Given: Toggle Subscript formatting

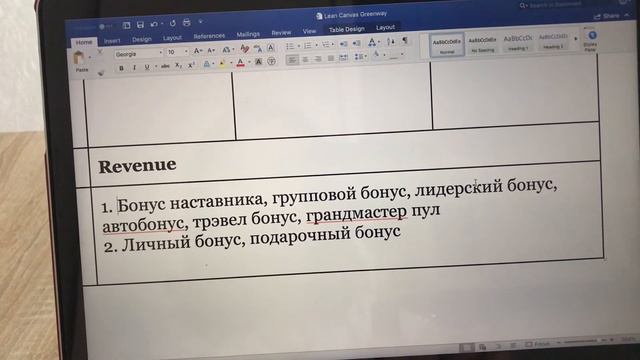Looking at the screenshot, I should coord(178,65).
